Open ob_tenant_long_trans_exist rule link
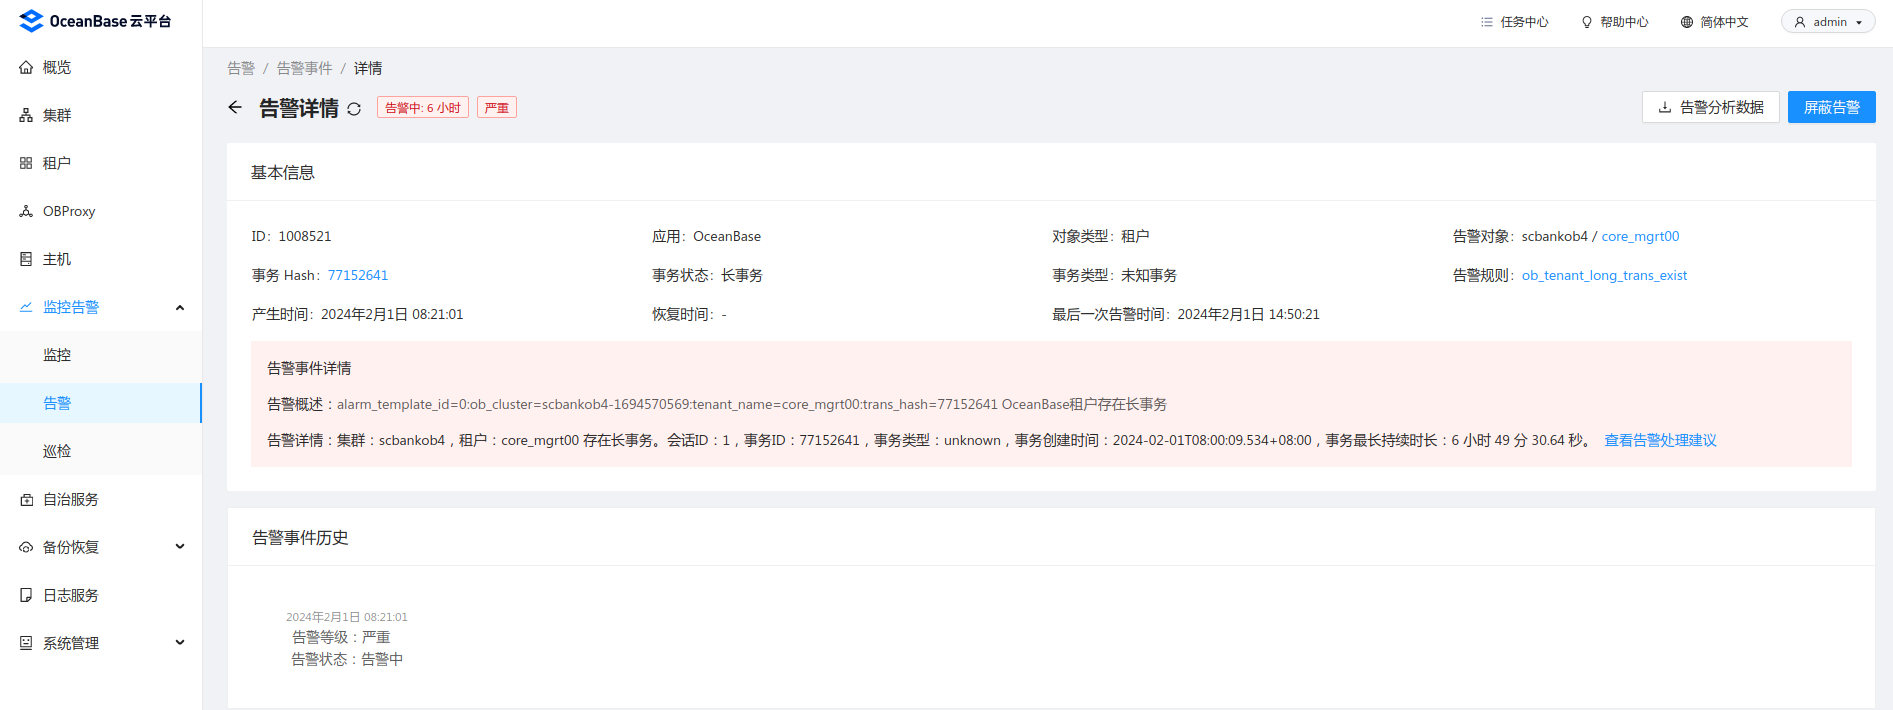 (x=1604, y=275)
